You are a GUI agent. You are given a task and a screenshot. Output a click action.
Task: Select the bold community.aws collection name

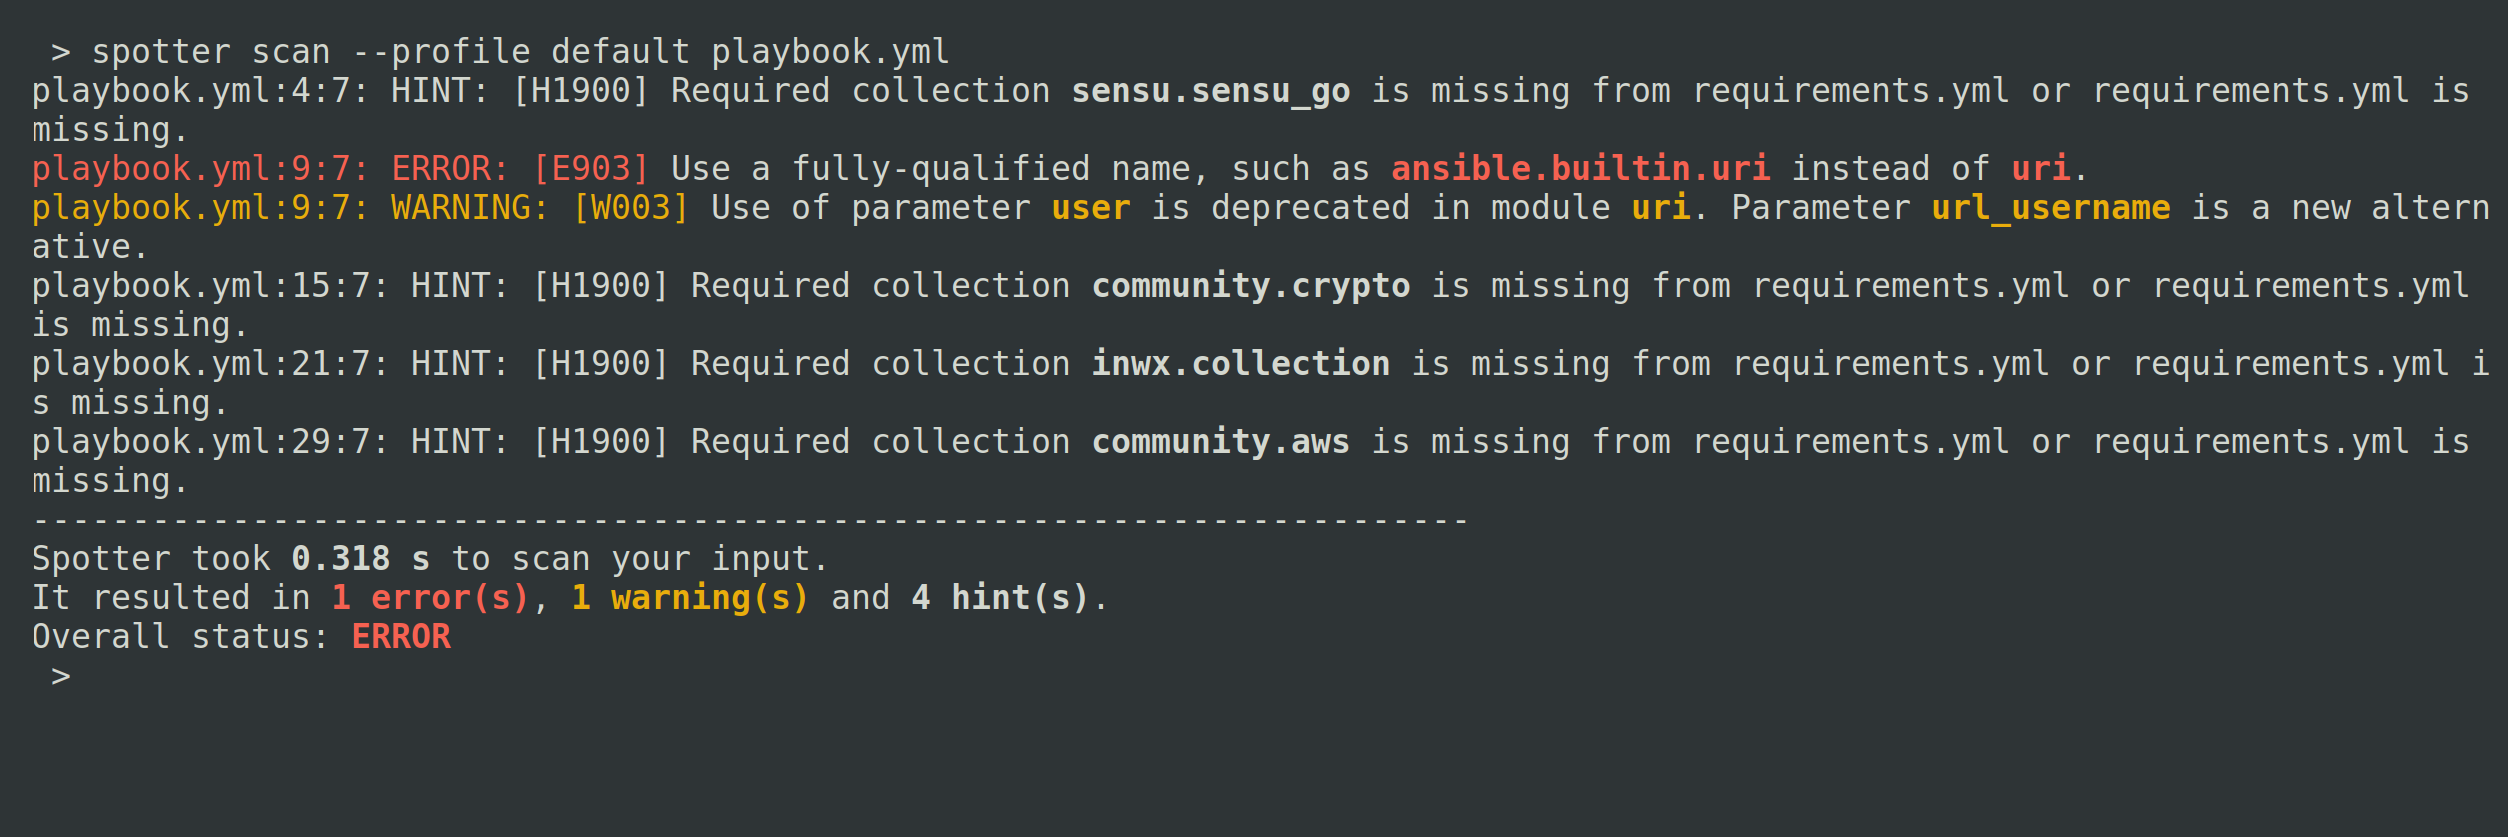click(1220, 442)
